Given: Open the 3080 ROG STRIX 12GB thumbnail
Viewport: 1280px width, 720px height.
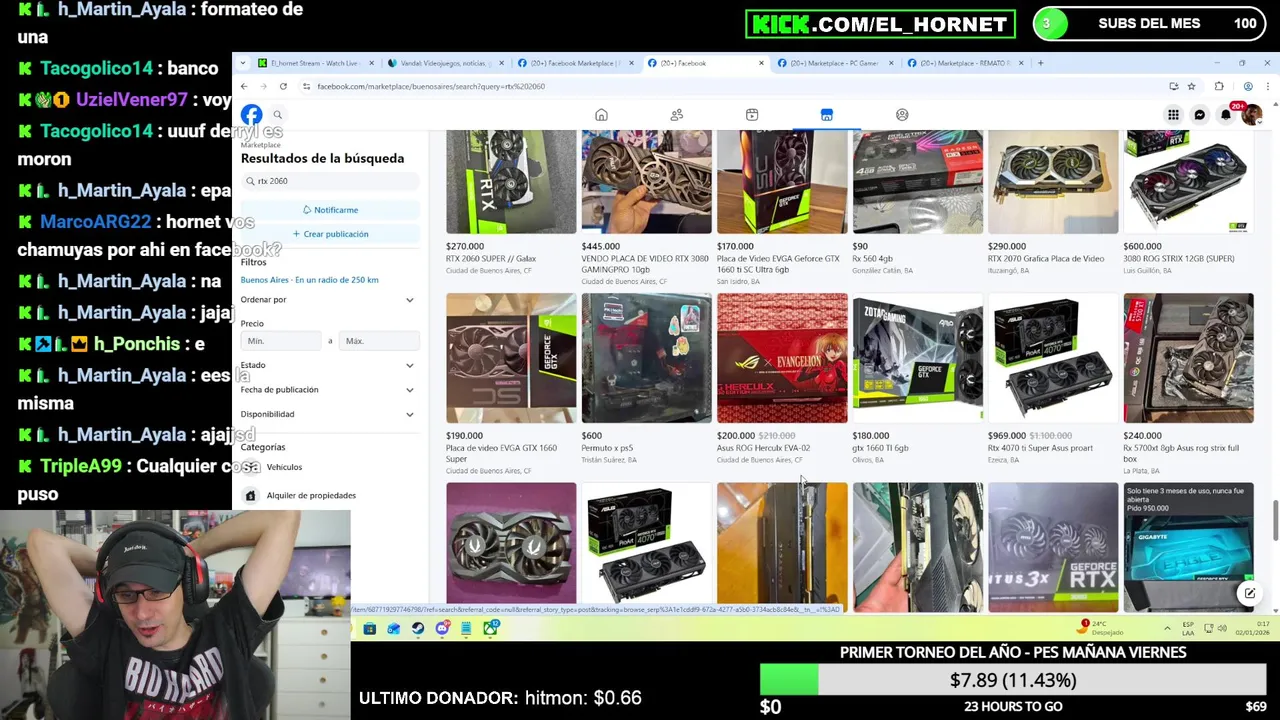Looking at the screenshot, I should (1188, 182).
